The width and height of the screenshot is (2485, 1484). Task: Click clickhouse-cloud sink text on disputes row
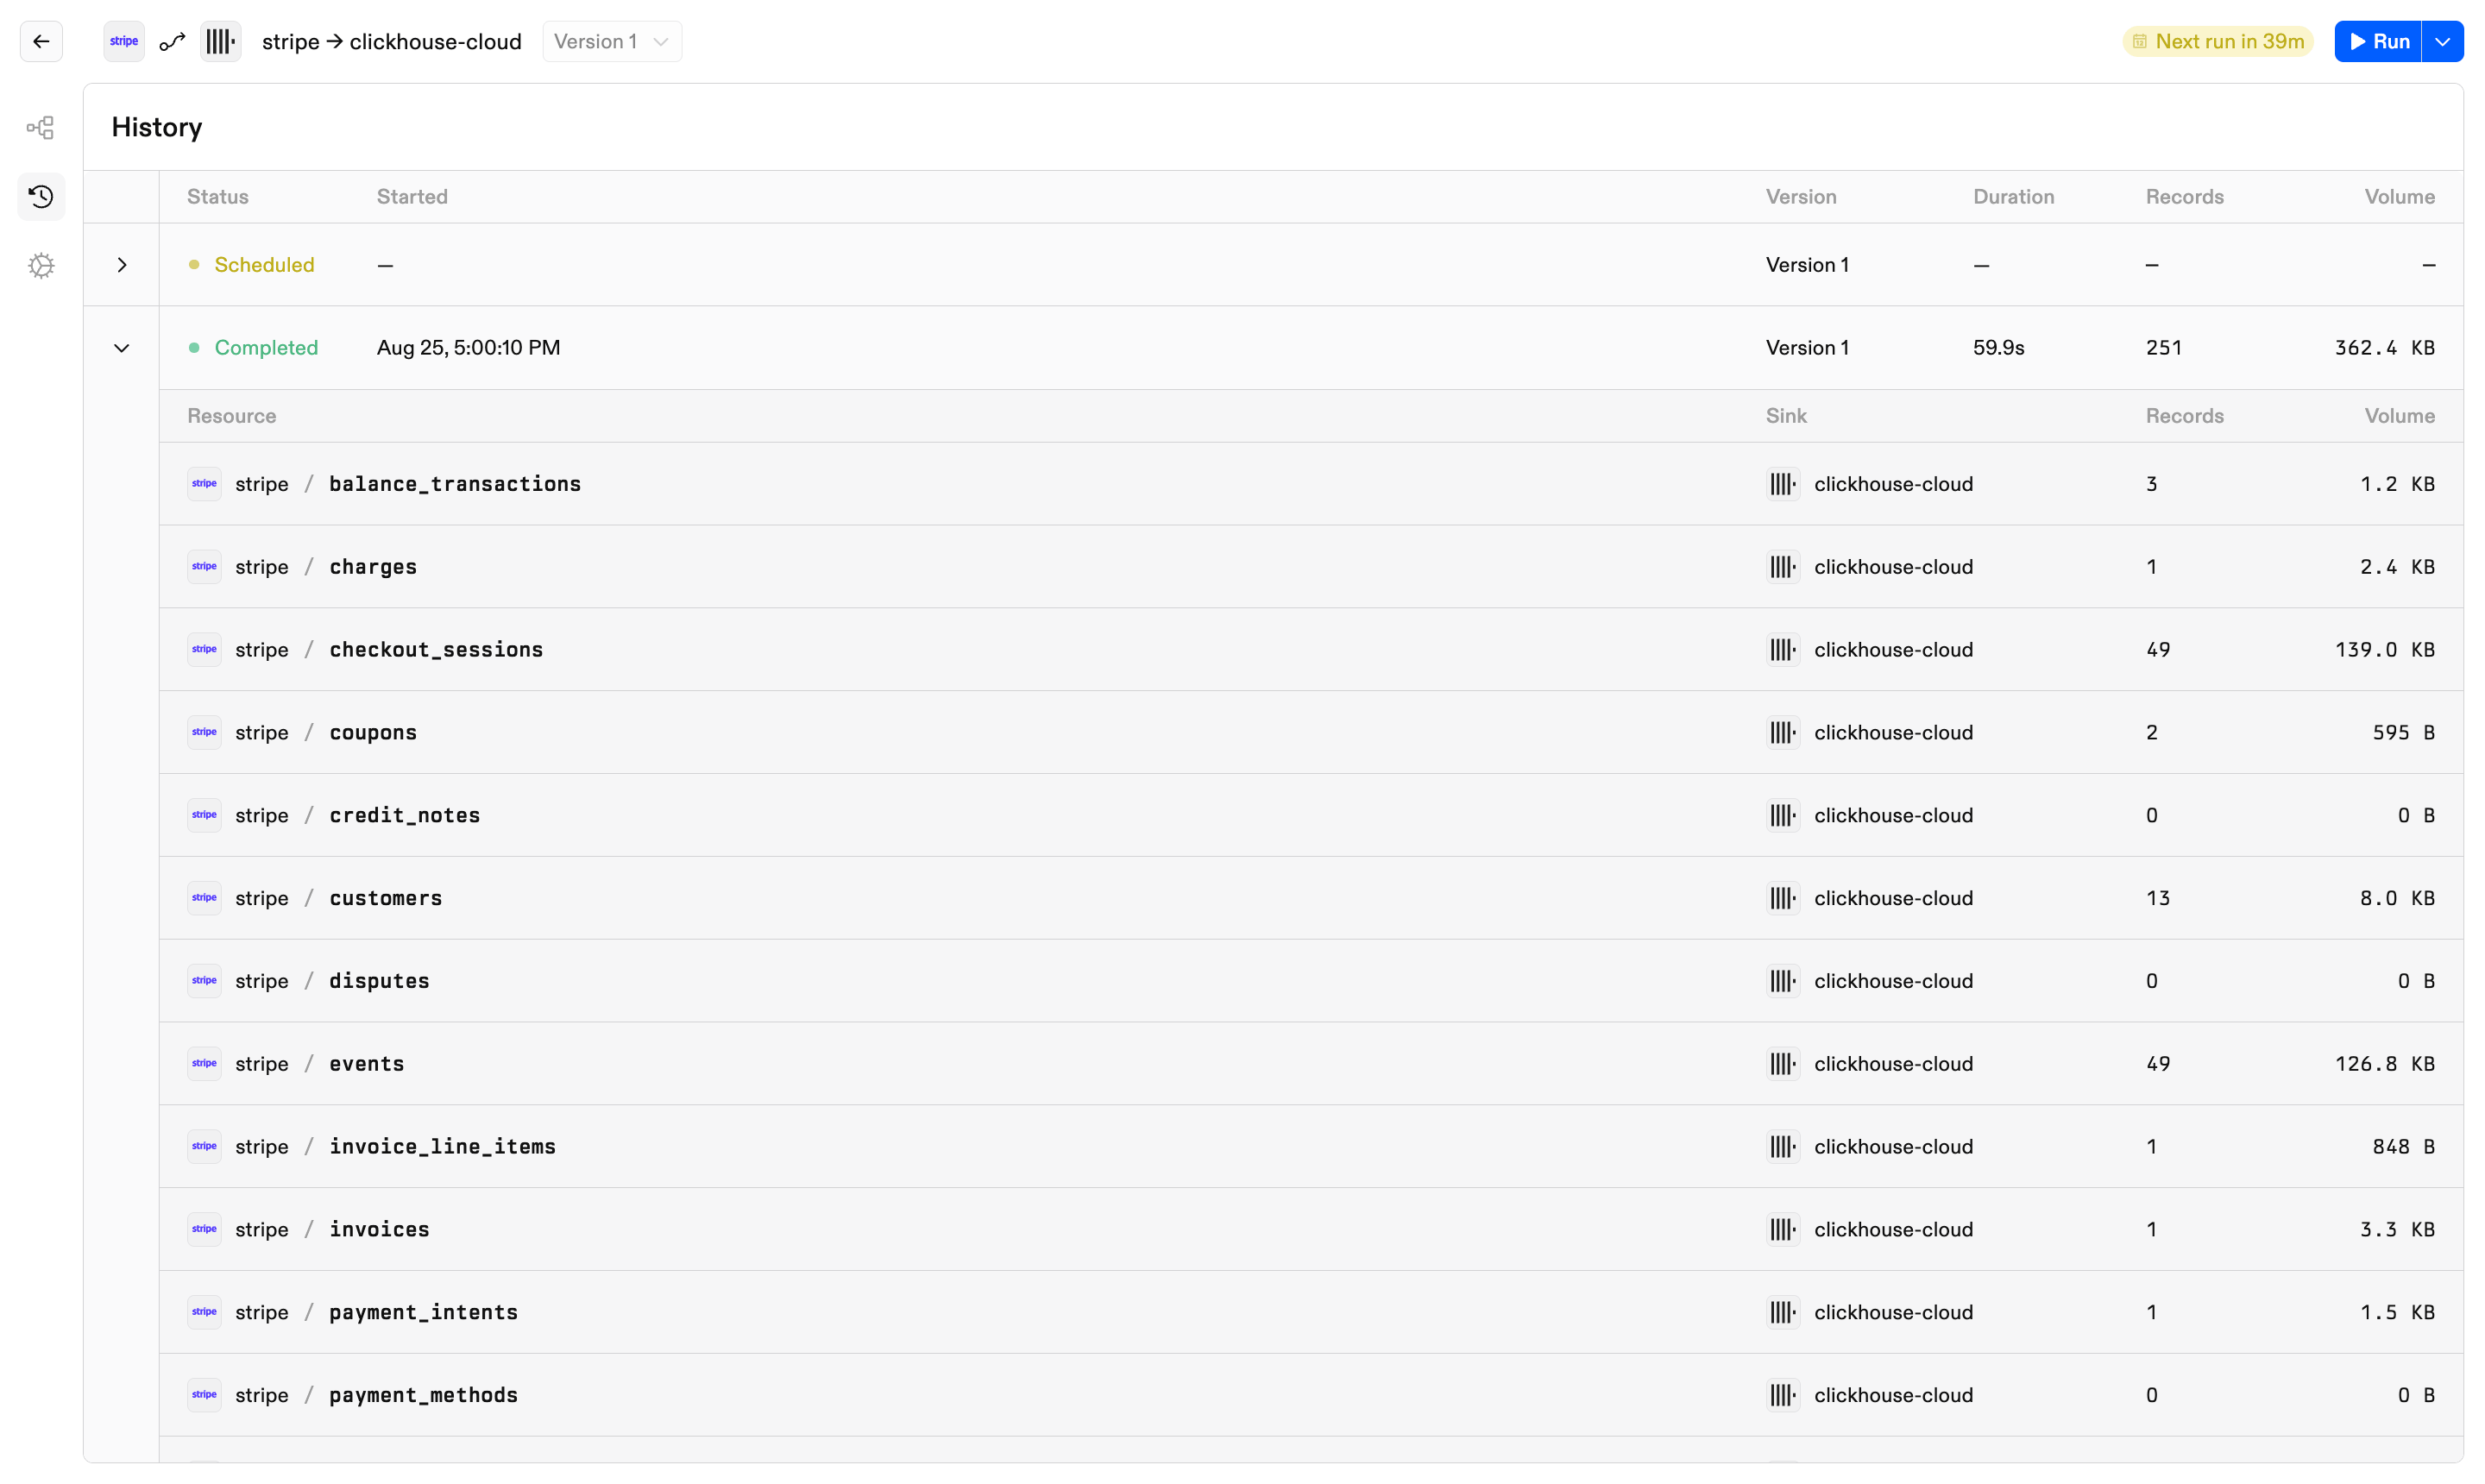click(x=1894, y=981)
